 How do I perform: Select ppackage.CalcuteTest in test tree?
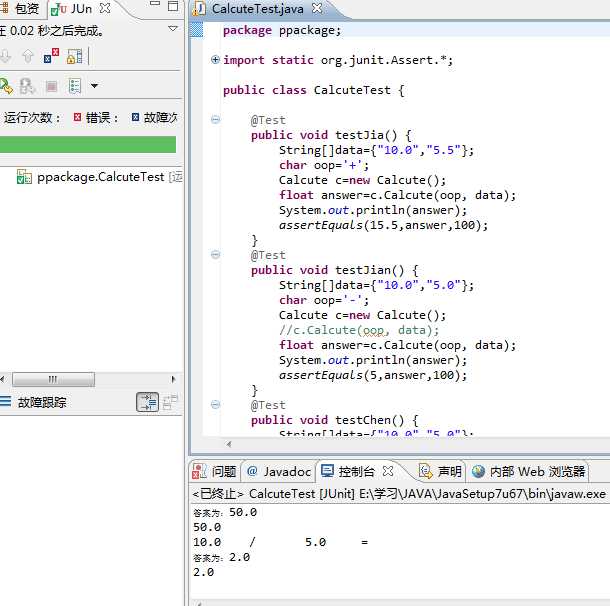(x=101, y=177)
